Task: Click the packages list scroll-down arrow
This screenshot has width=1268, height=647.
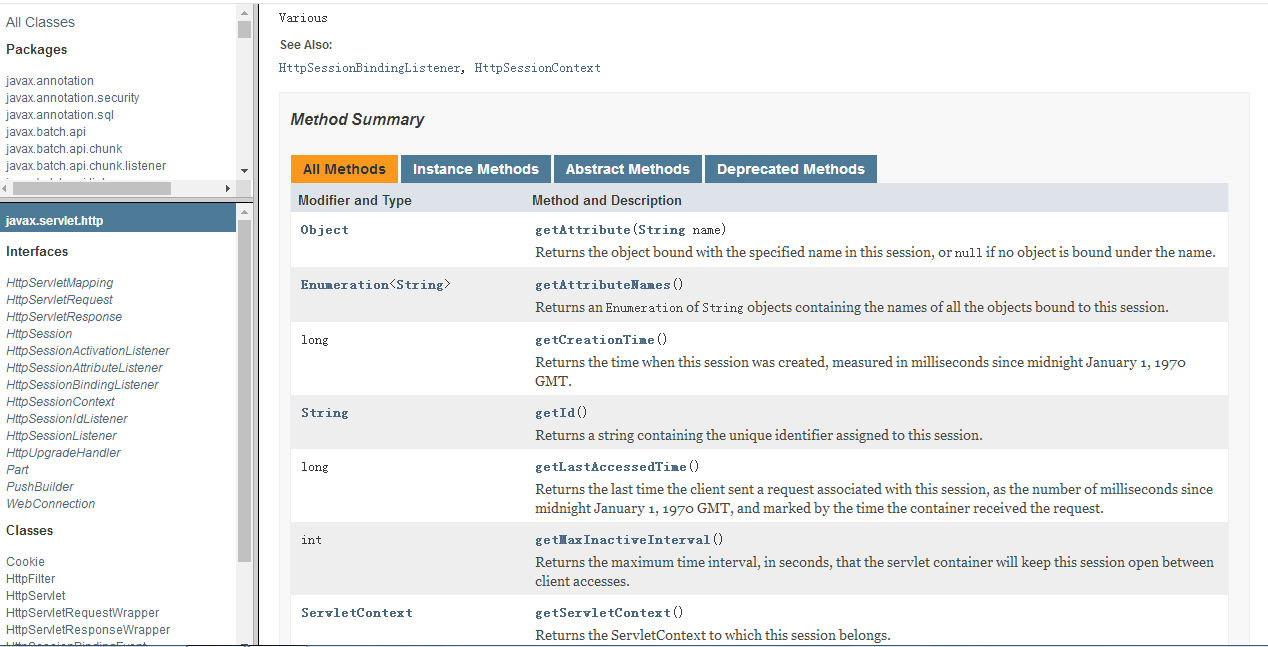Action: [244, 171]
